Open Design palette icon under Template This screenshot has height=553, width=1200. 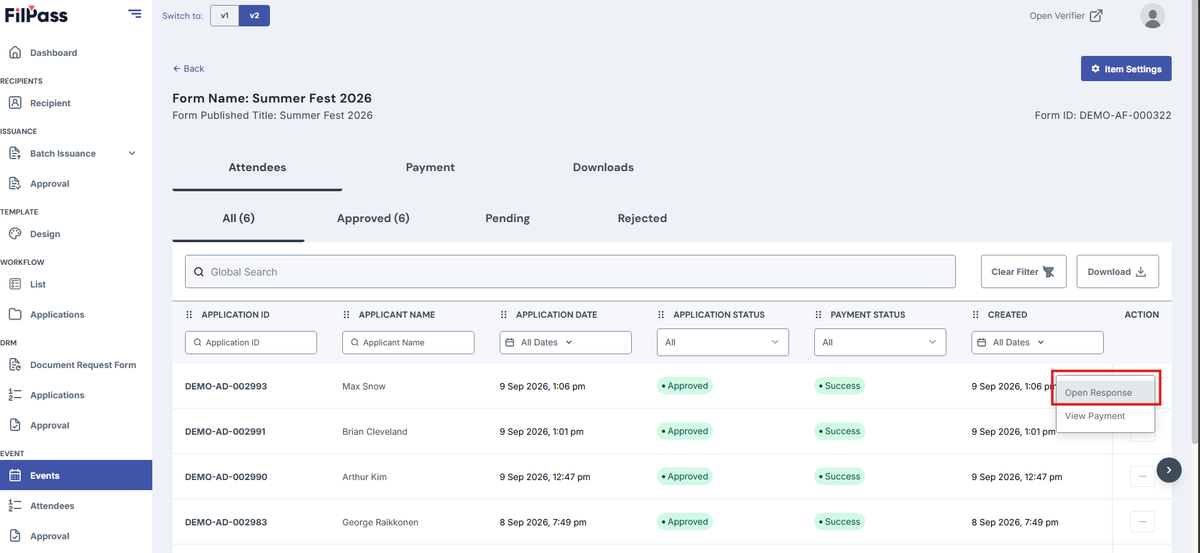point(14,234)
